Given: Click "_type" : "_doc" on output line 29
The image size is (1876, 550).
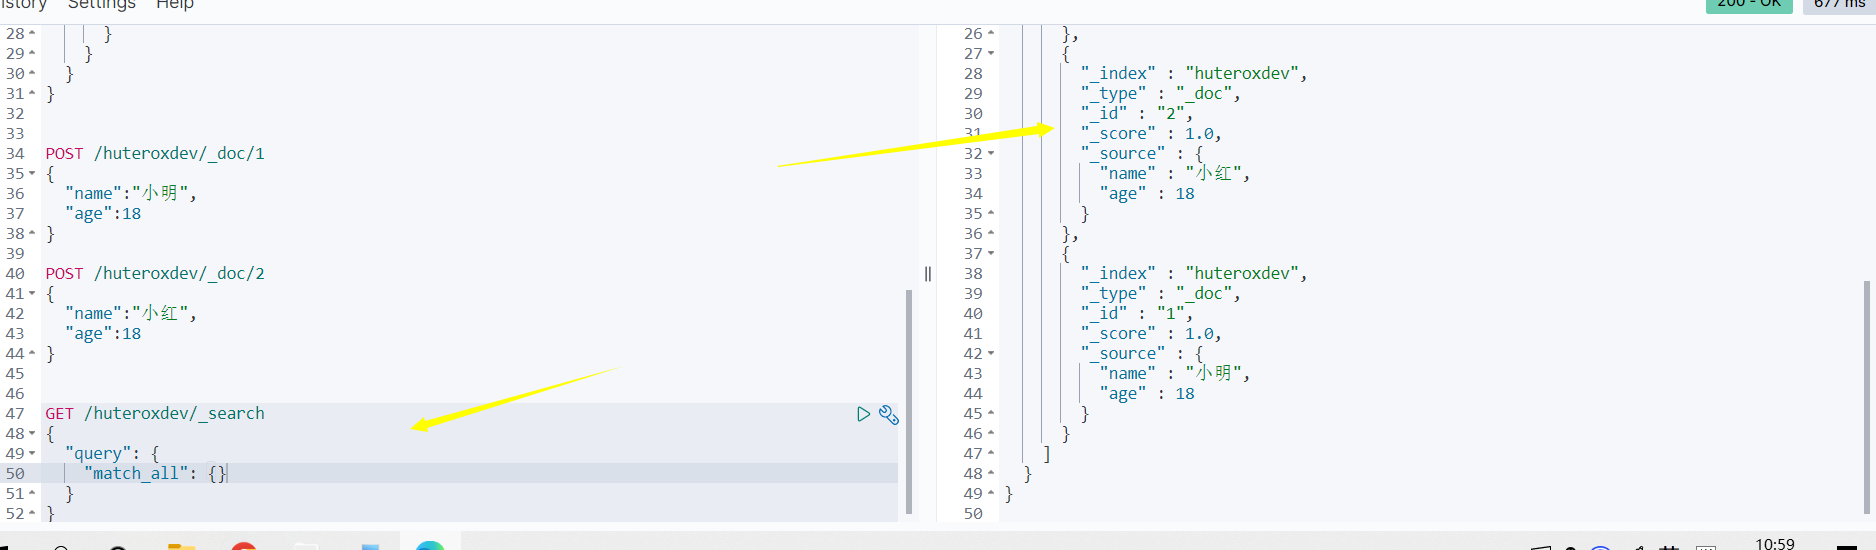Looking at the screenshot, I should click(1160, 94).
